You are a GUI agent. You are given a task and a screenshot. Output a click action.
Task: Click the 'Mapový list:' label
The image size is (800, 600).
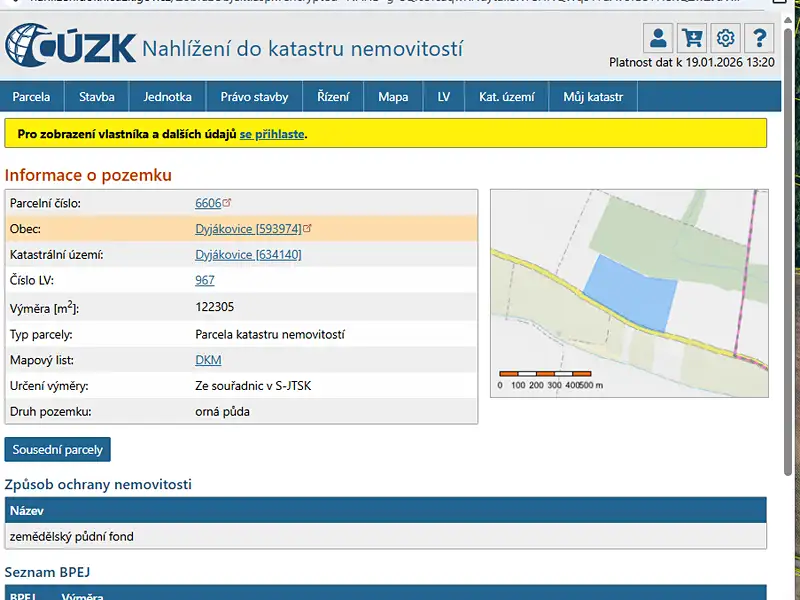point(42,360)
